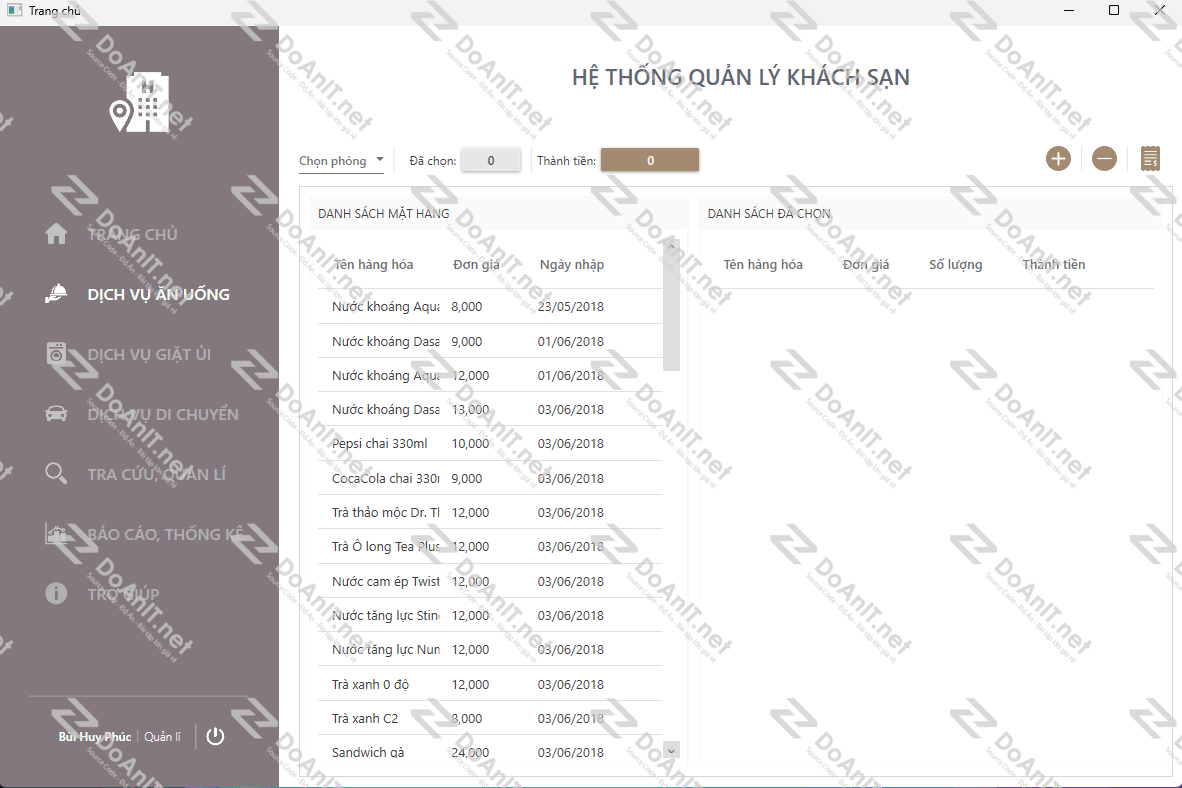
Task: Click the scrollbar up arrow
Action: click(671, 246)
